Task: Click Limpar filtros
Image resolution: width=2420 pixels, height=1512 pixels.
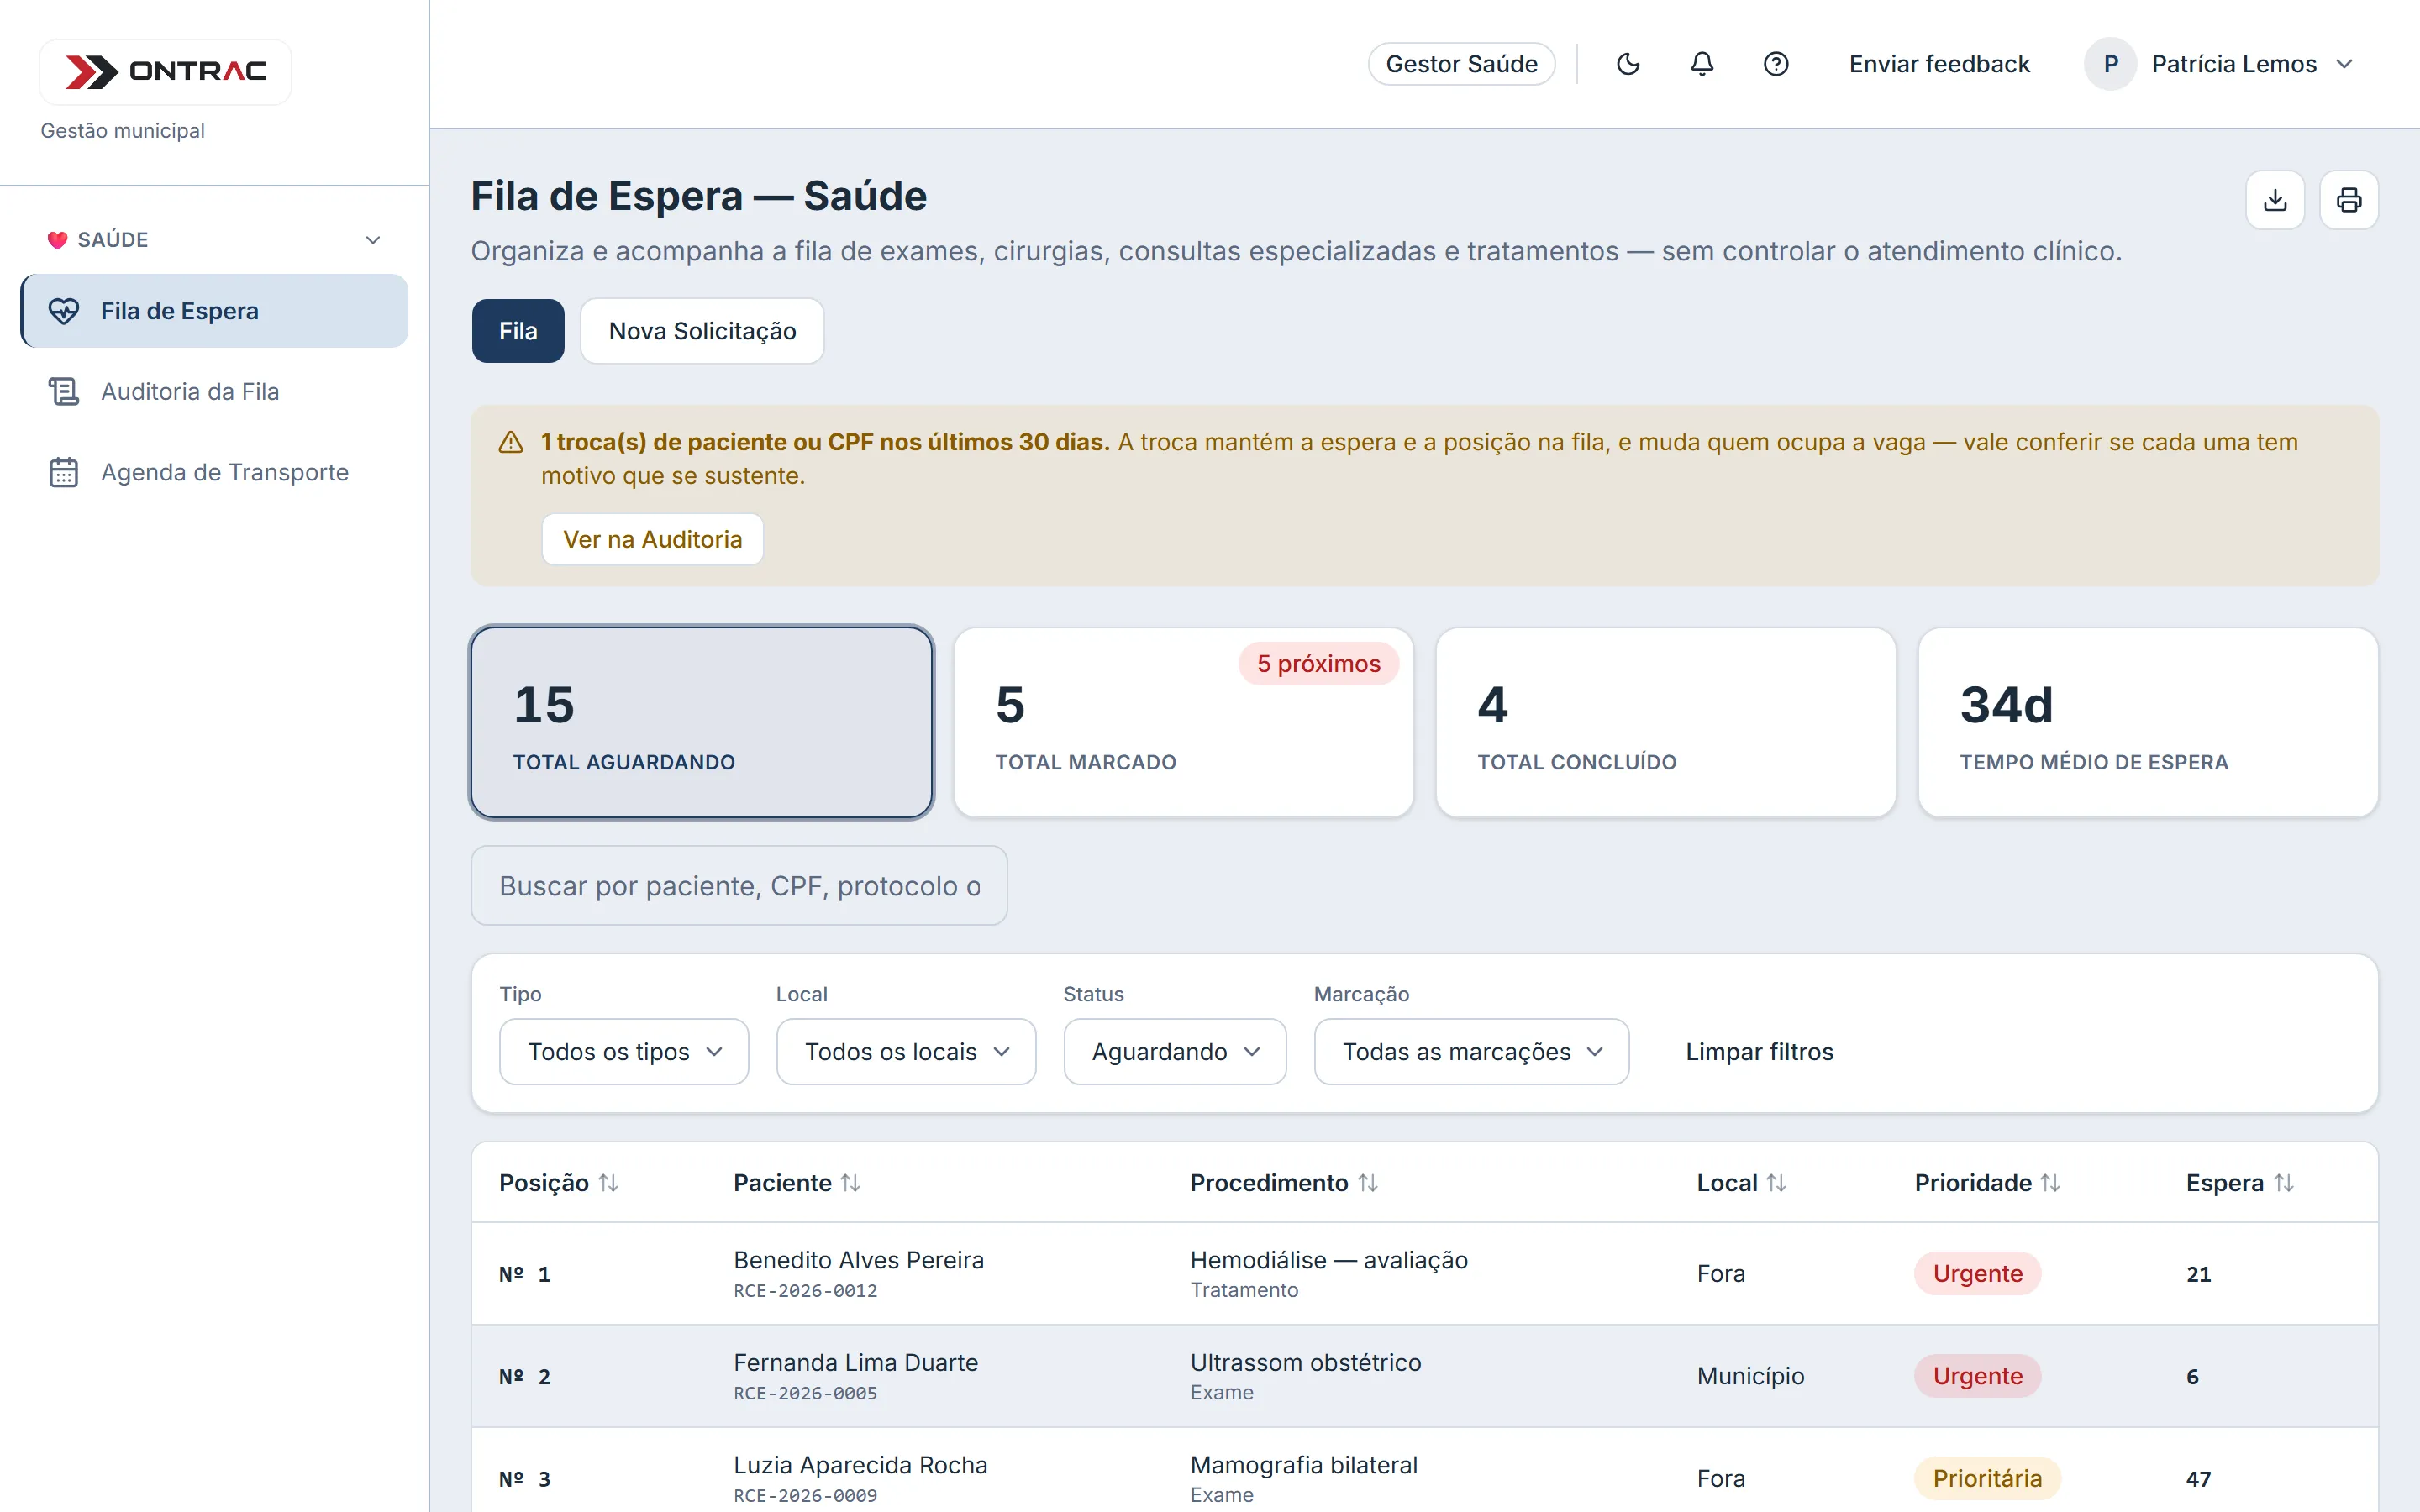Action: tap(1759, 1051)
